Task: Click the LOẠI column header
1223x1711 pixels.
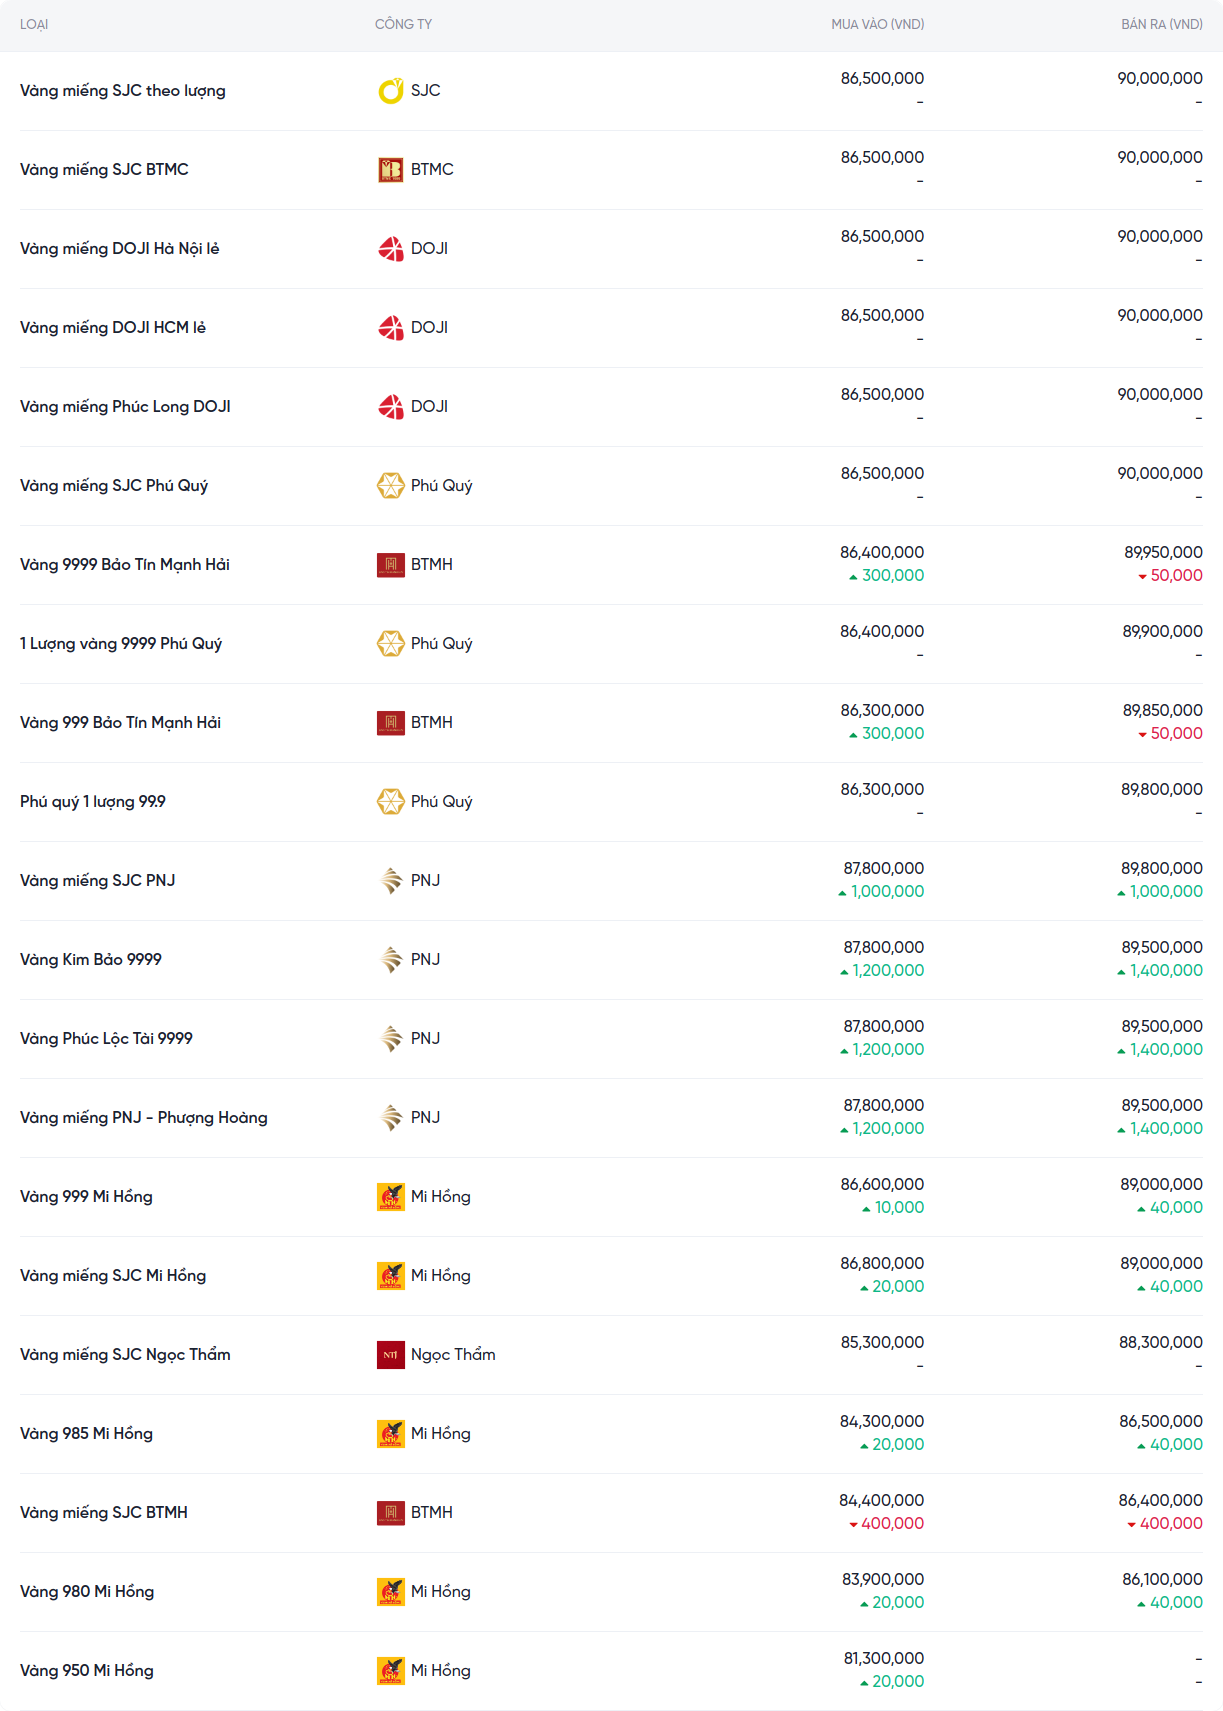Action: pyautogui.click(x=34, y=24)
